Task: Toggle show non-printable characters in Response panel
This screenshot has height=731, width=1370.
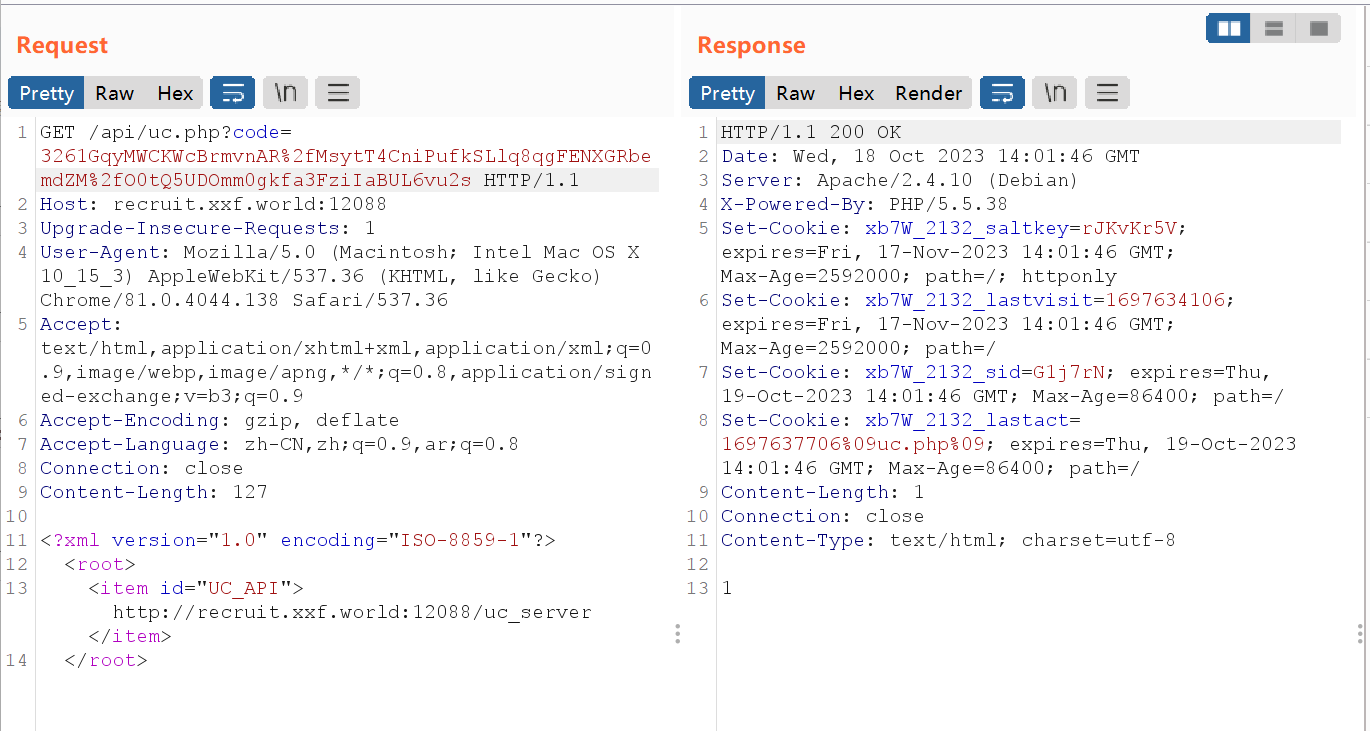Action: coord(1054,93)
